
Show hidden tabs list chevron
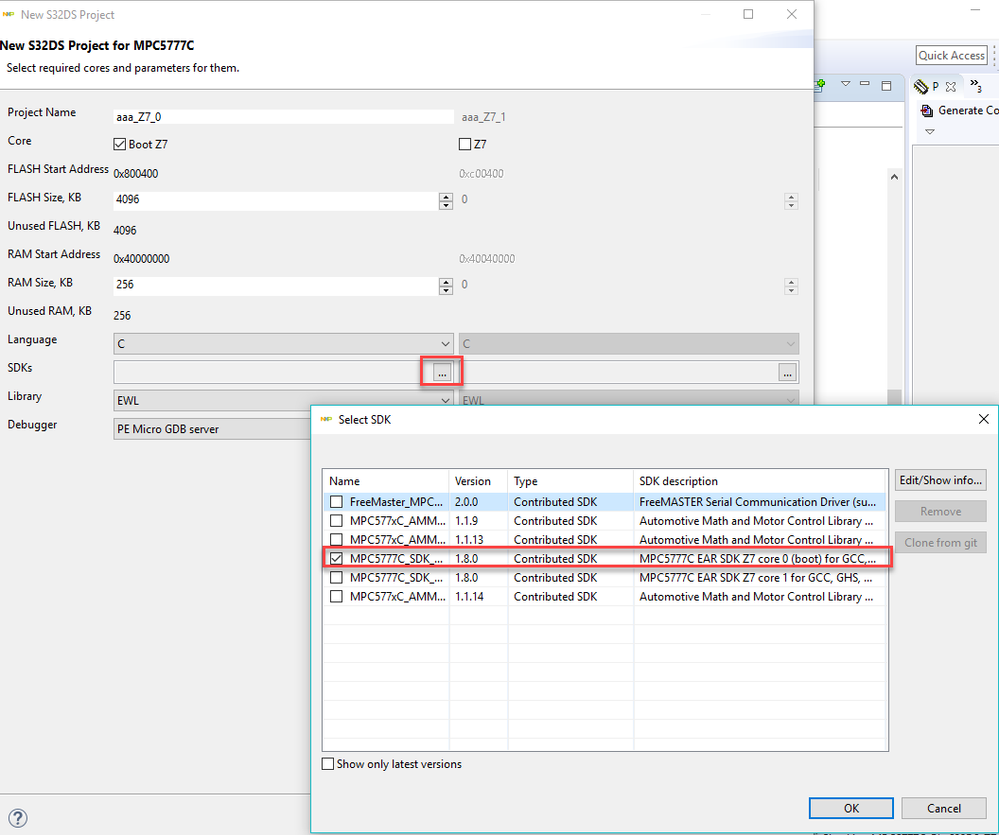(x=975, y=85)
